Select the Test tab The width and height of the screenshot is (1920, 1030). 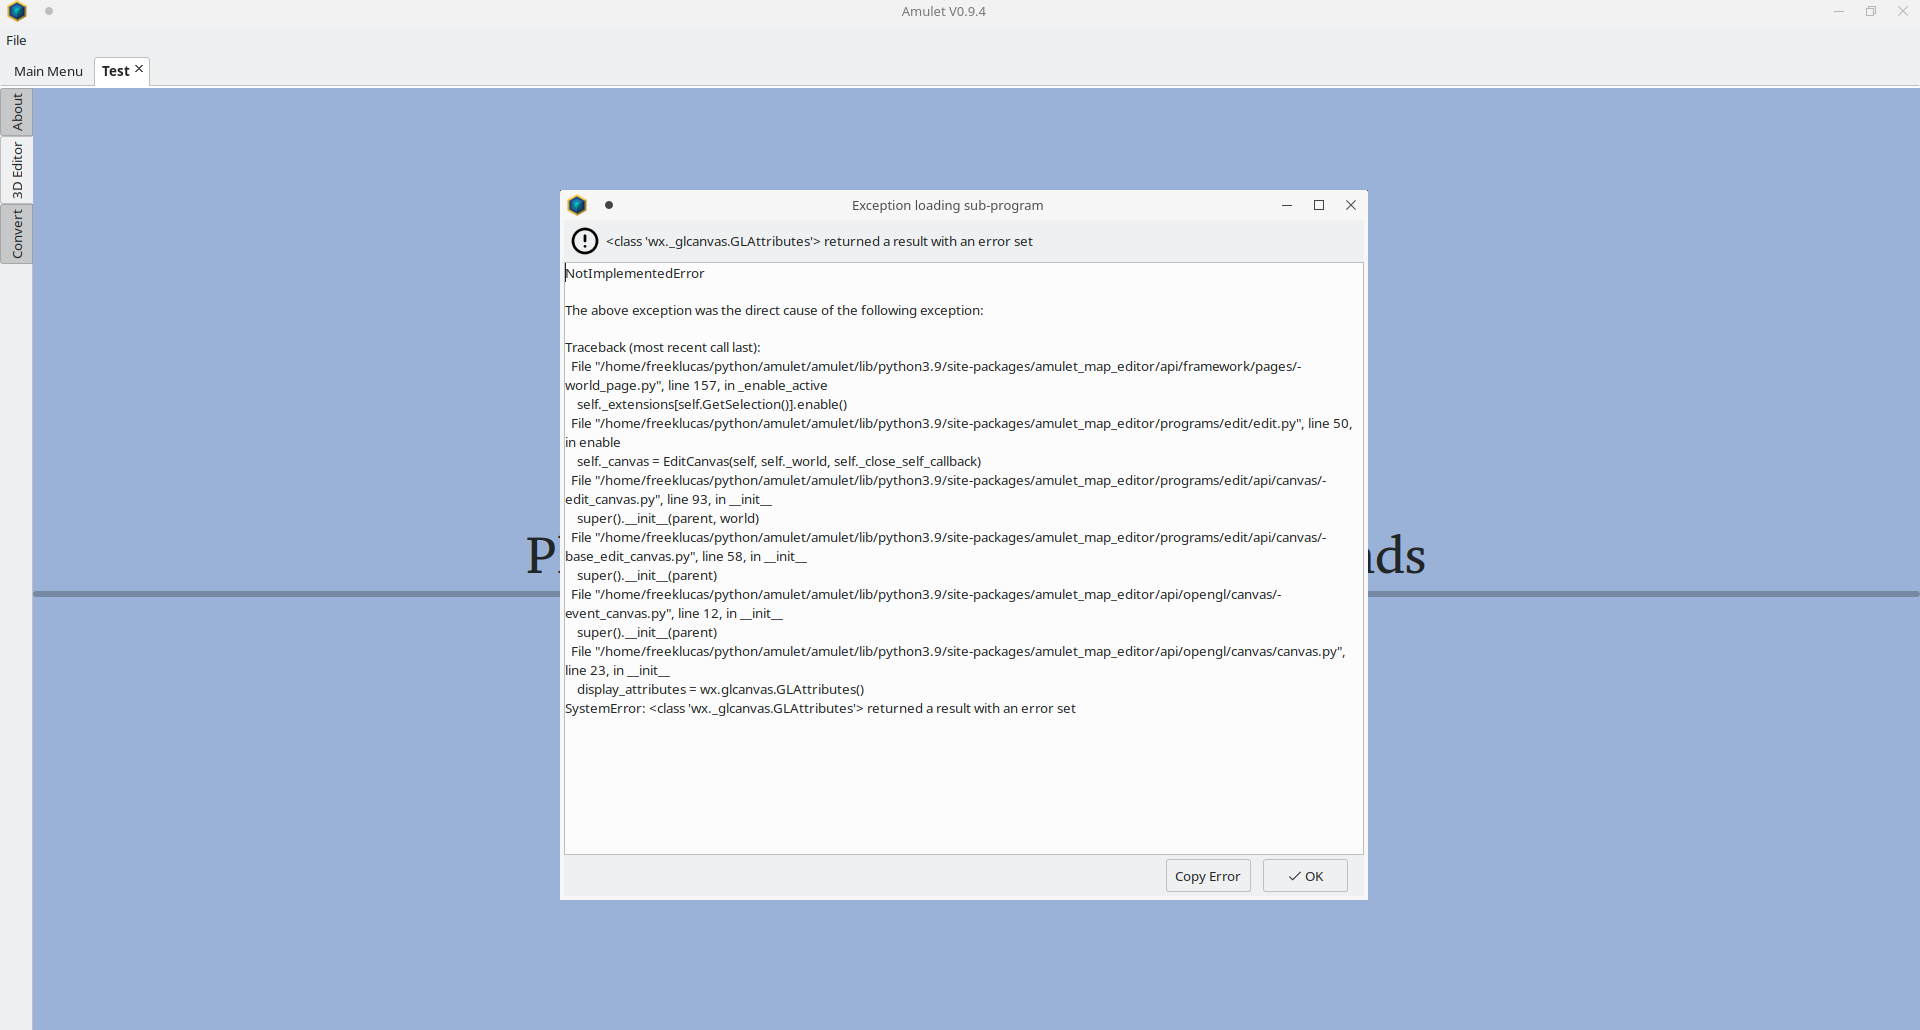point(115,71)
